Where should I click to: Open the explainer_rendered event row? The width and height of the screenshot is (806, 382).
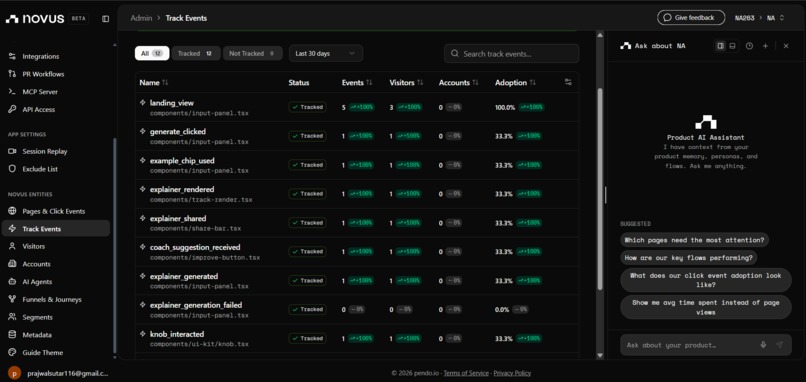(356, 194)
